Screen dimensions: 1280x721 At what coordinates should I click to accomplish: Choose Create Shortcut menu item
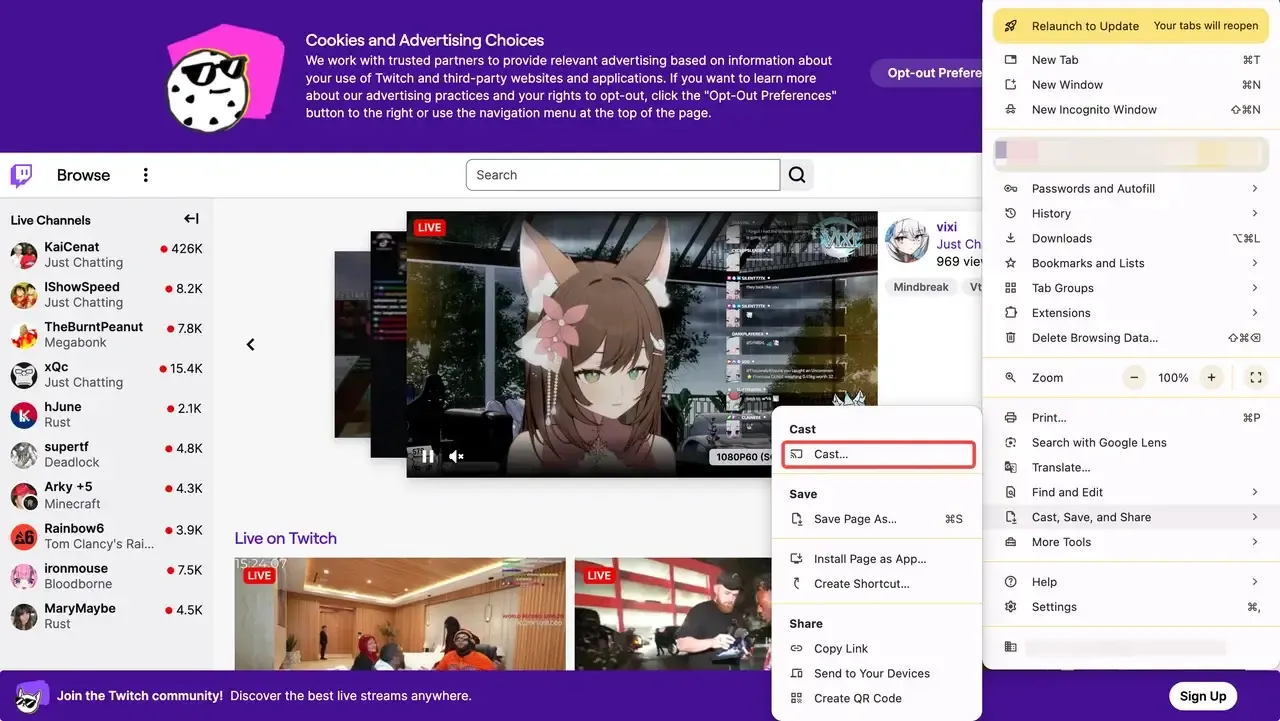coord(878,584)
